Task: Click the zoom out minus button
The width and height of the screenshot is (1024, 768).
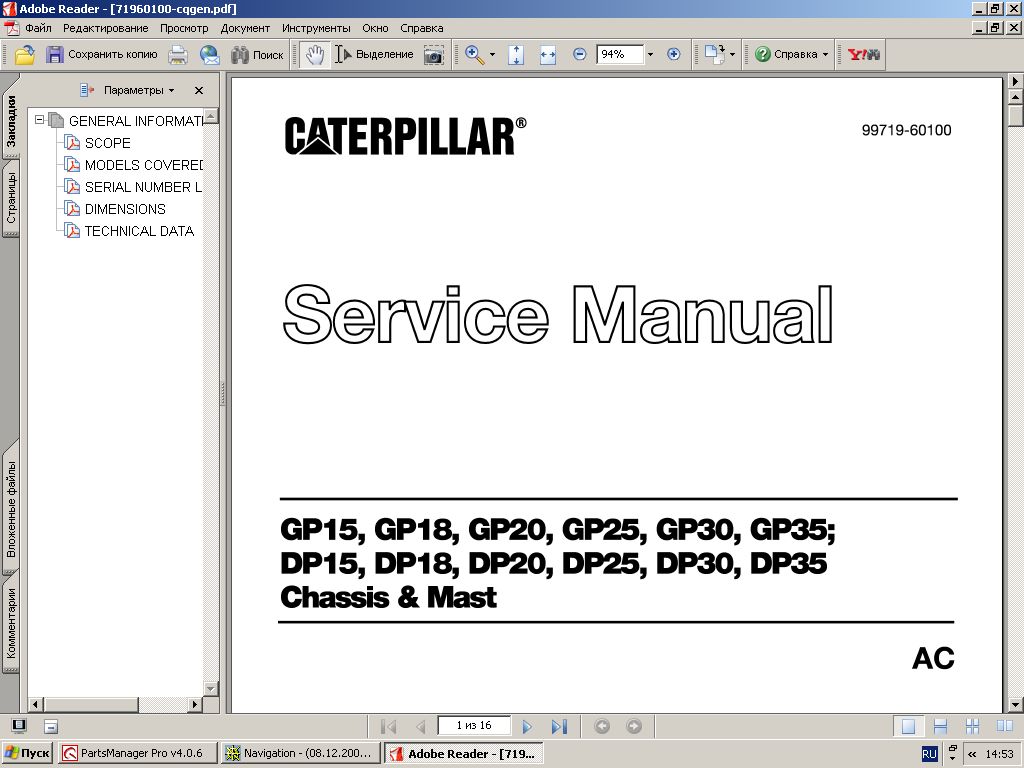Action: 580,55
